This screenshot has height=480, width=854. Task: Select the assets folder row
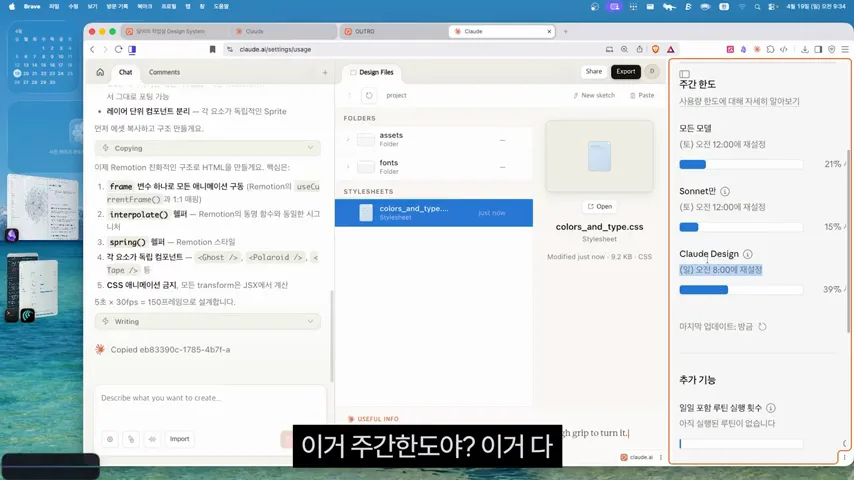coord(434,139)
